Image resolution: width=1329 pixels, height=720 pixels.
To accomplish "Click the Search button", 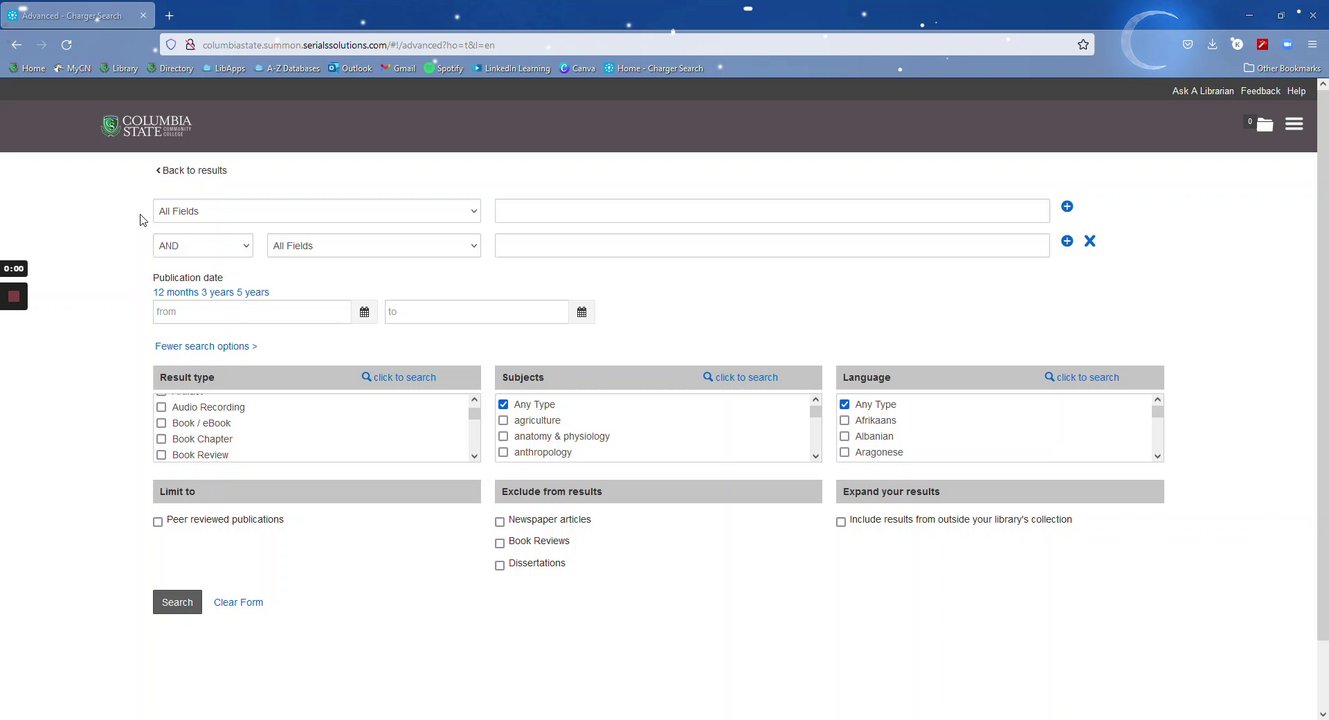I will 177,602.
